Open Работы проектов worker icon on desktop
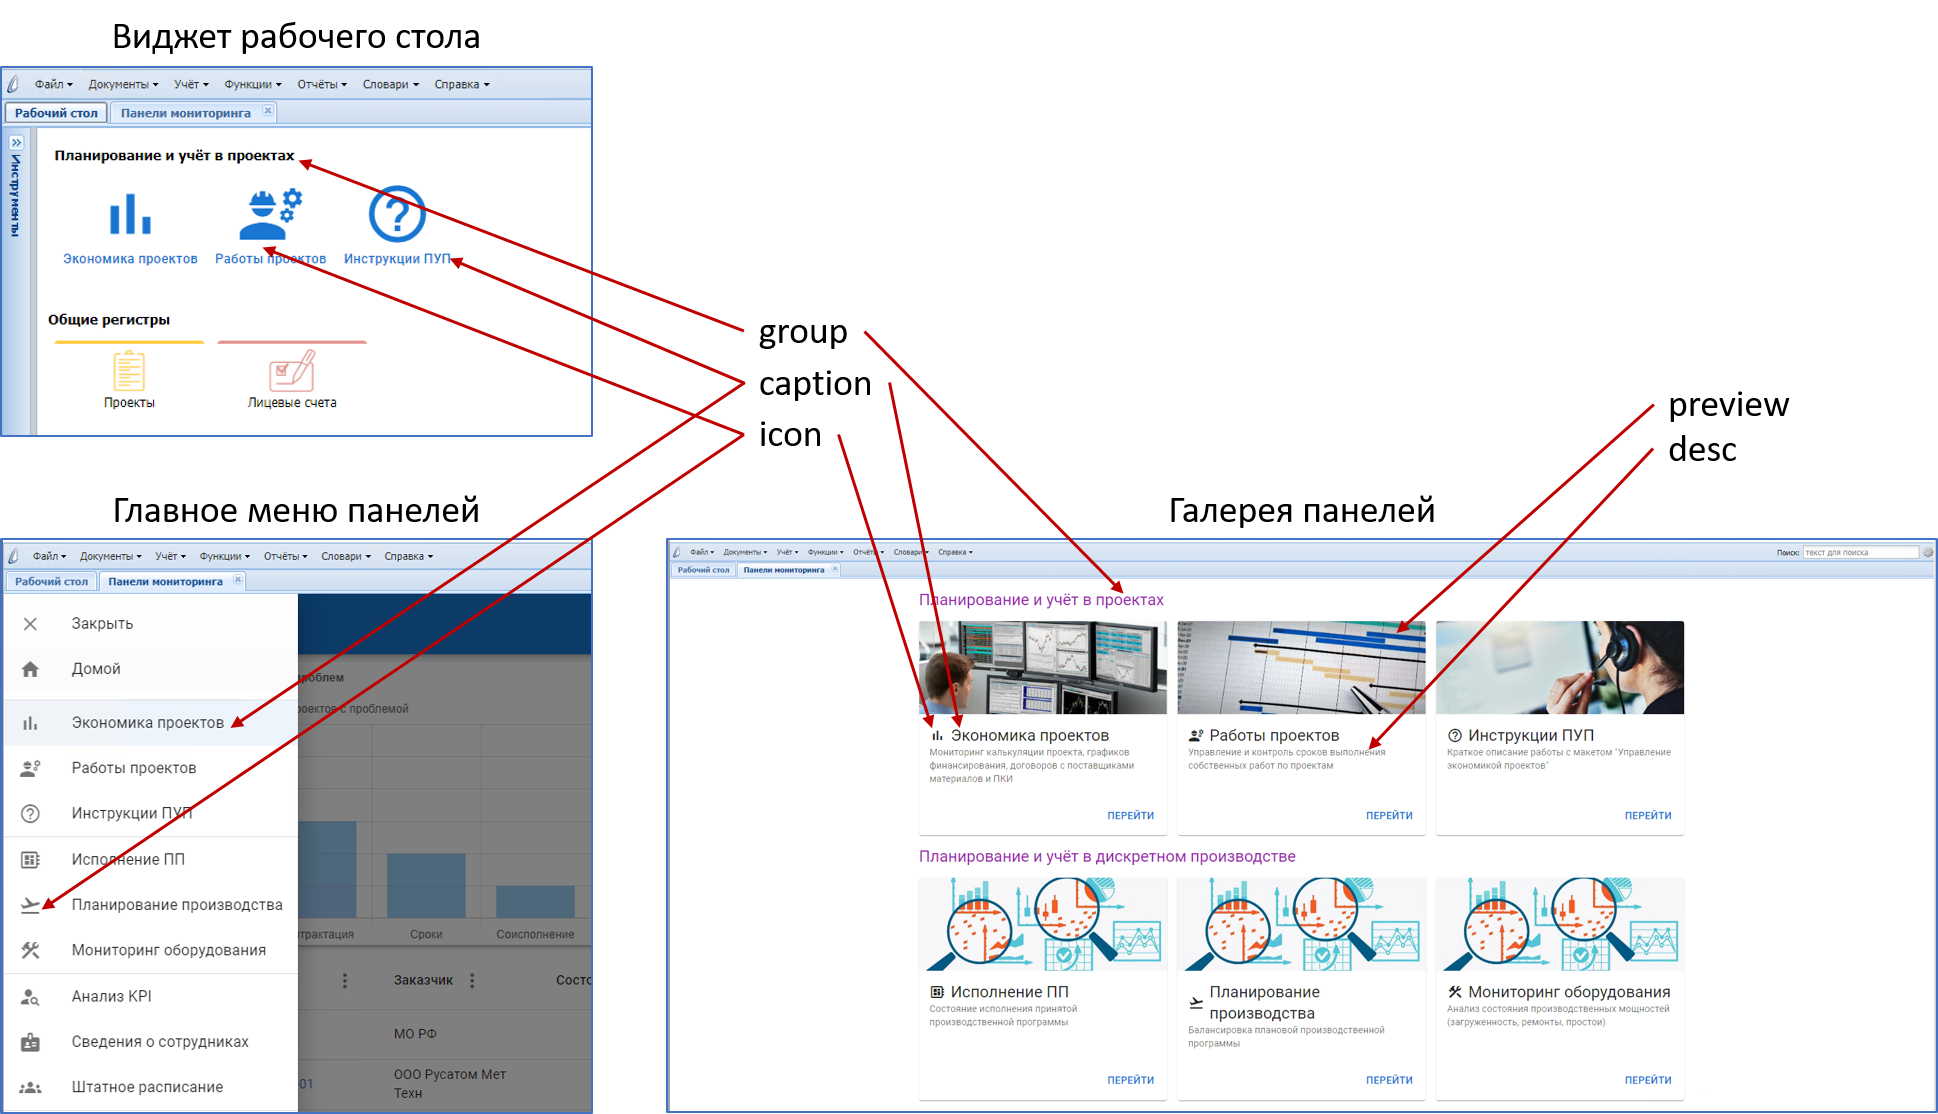The width and height of the screenshot is (1938, 1114). [x=270, y=214]
